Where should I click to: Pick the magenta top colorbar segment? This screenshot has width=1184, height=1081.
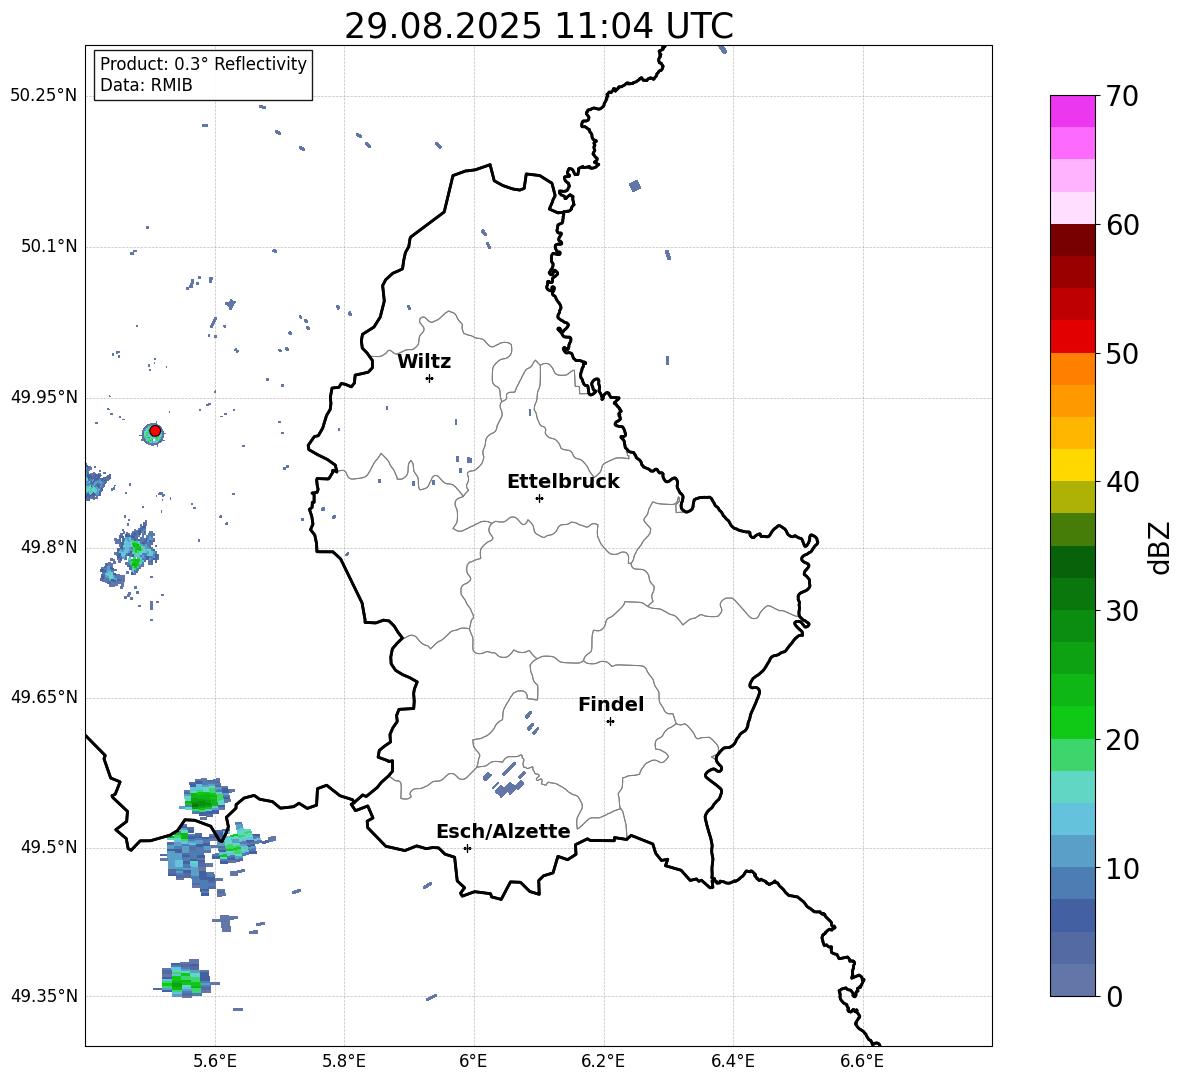point(1073,111)
